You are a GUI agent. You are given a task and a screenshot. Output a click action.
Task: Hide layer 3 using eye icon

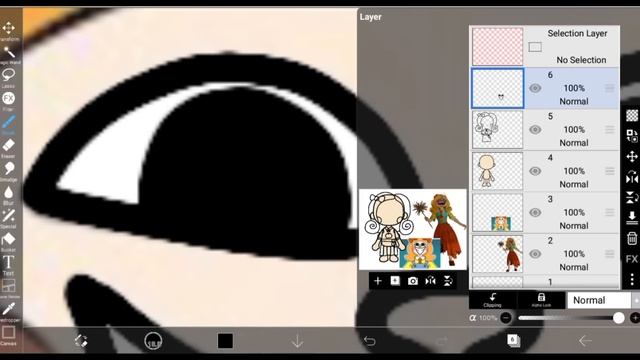click(535, 213)
